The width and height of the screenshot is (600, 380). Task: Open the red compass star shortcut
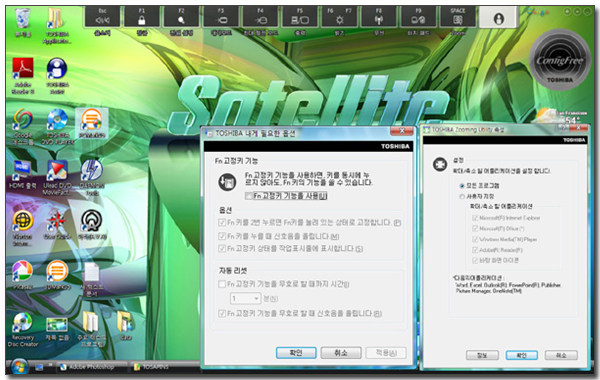[x=57, y=225]
